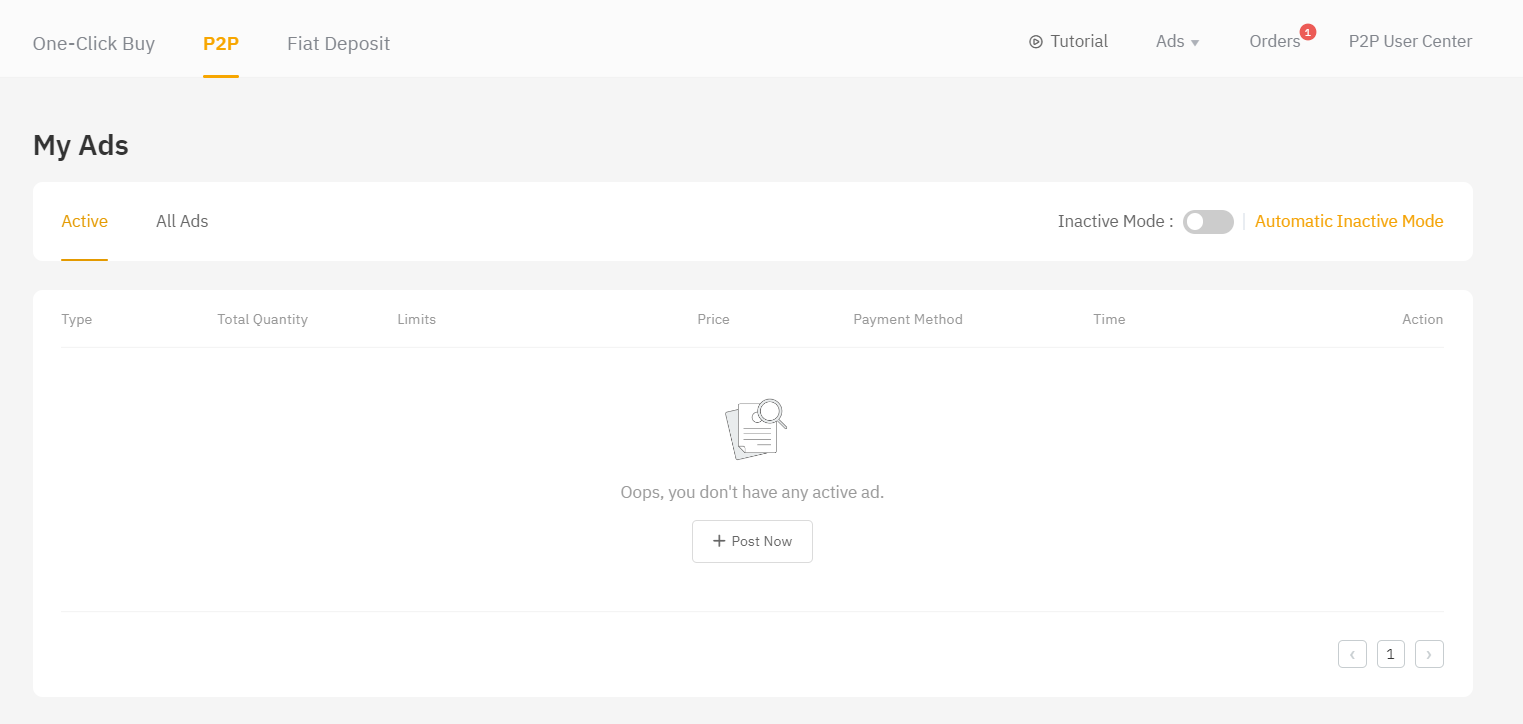
Task: Click the empty-state document magnifier illustration
Action: click(x=756, y=429)
